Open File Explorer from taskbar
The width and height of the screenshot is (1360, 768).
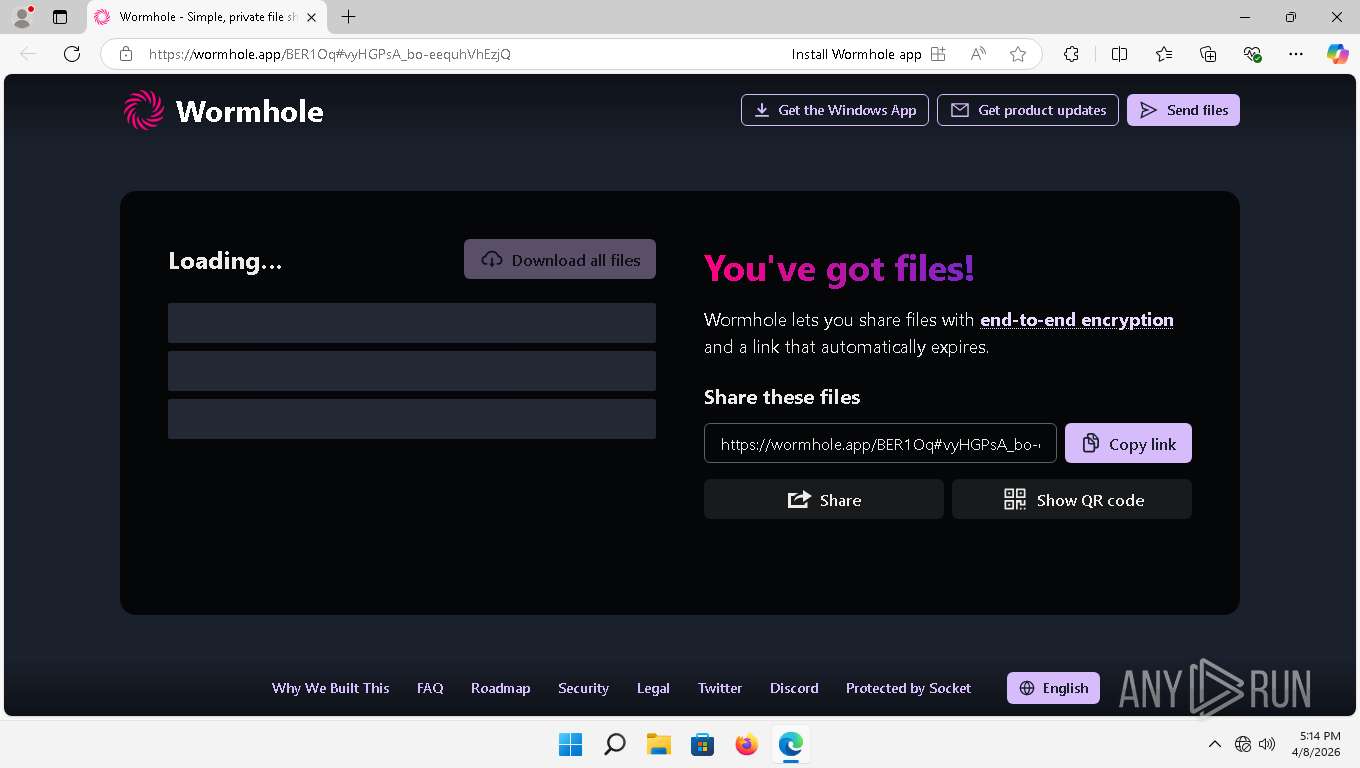658,744
